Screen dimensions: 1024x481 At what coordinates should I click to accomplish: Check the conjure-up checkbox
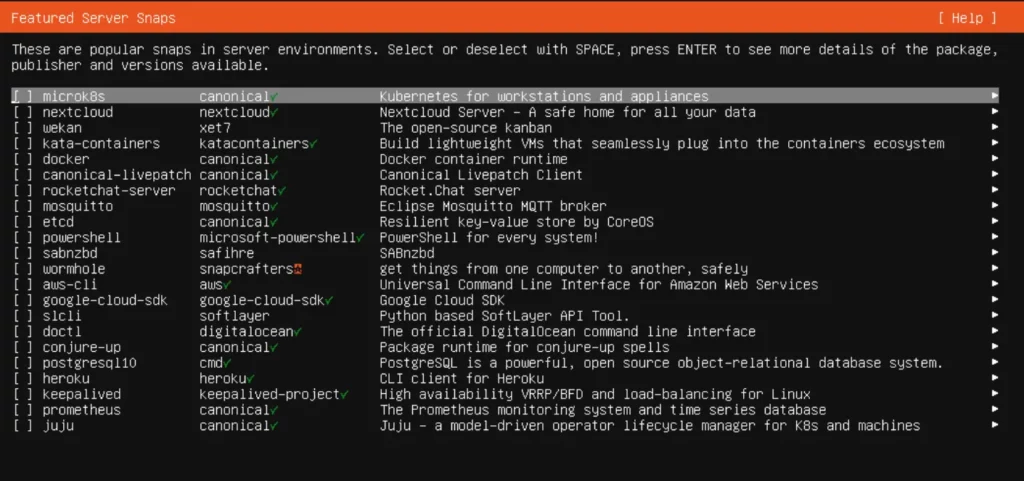22,347
